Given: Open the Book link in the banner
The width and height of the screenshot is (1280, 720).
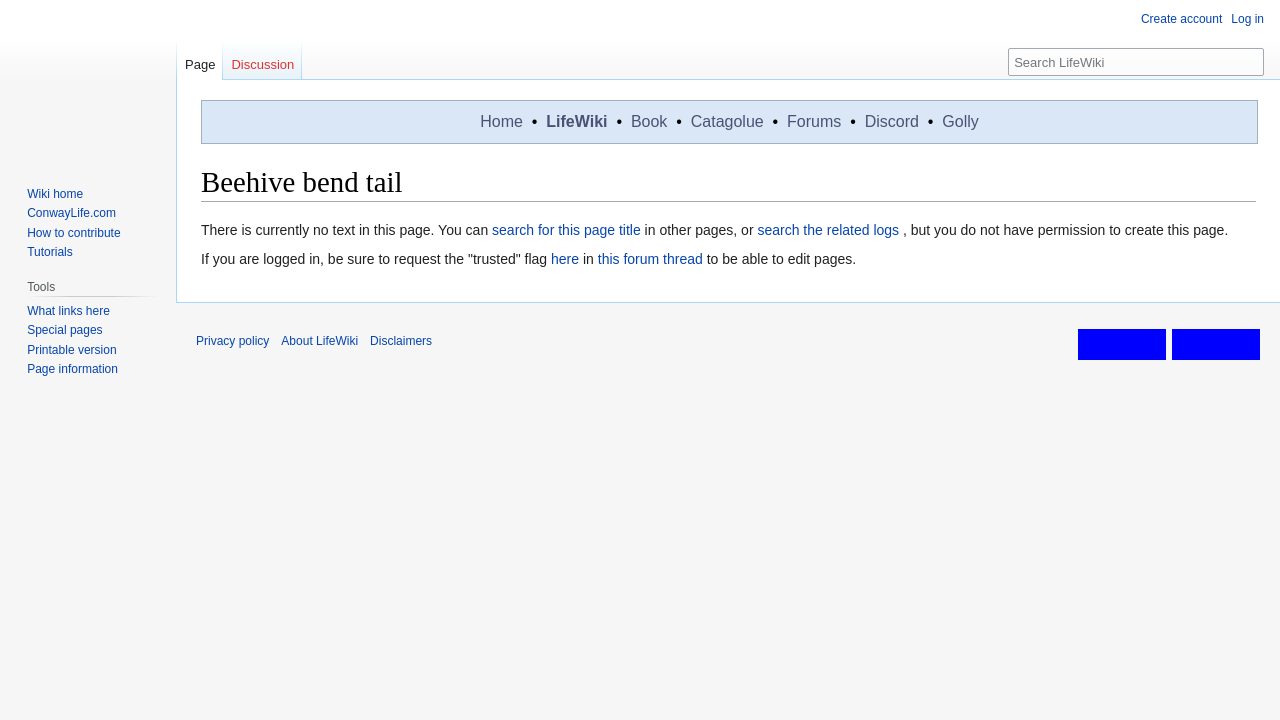Looking at the screenshot, I should pyautogui.click(x=648, y=122).
